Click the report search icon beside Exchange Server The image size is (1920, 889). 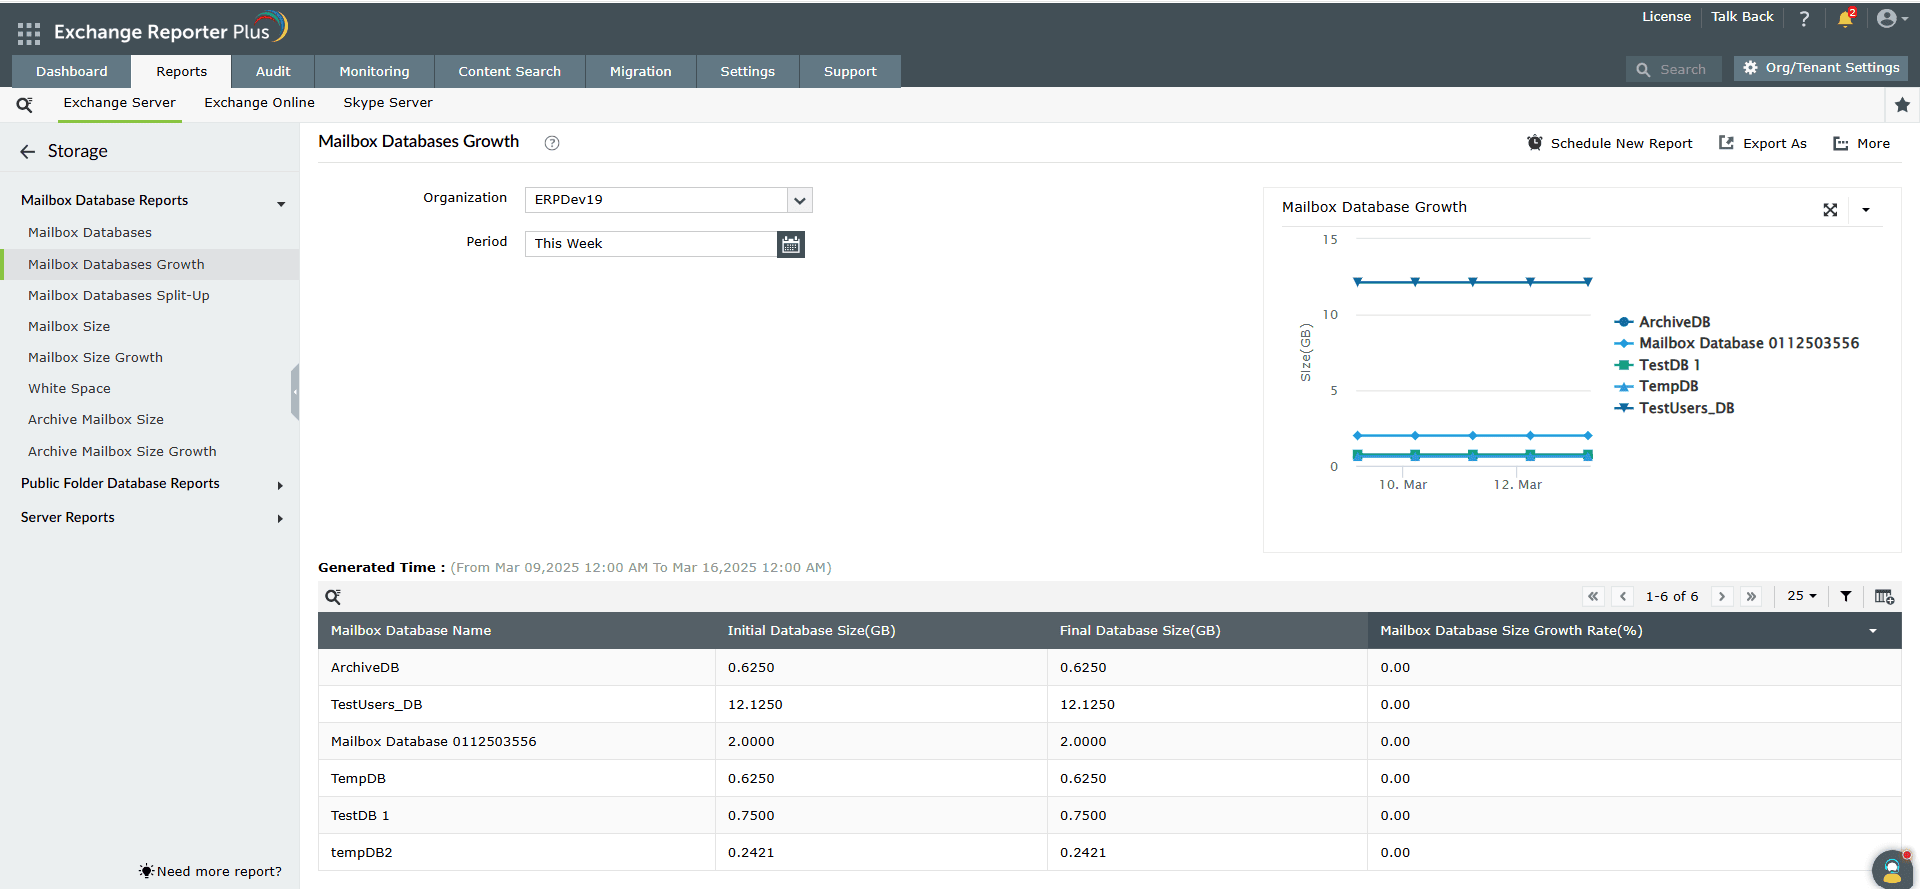25,104
